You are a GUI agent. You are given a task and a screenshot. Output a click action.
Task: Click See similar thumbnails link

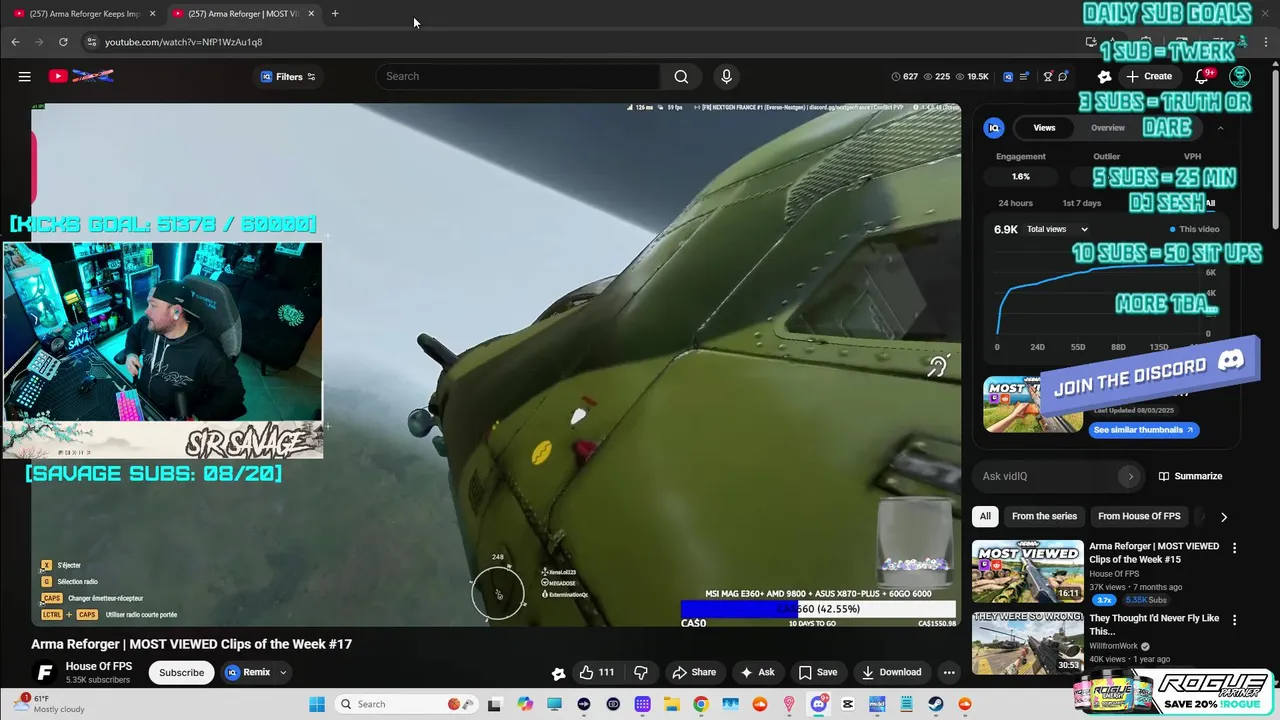point(1143,430)
